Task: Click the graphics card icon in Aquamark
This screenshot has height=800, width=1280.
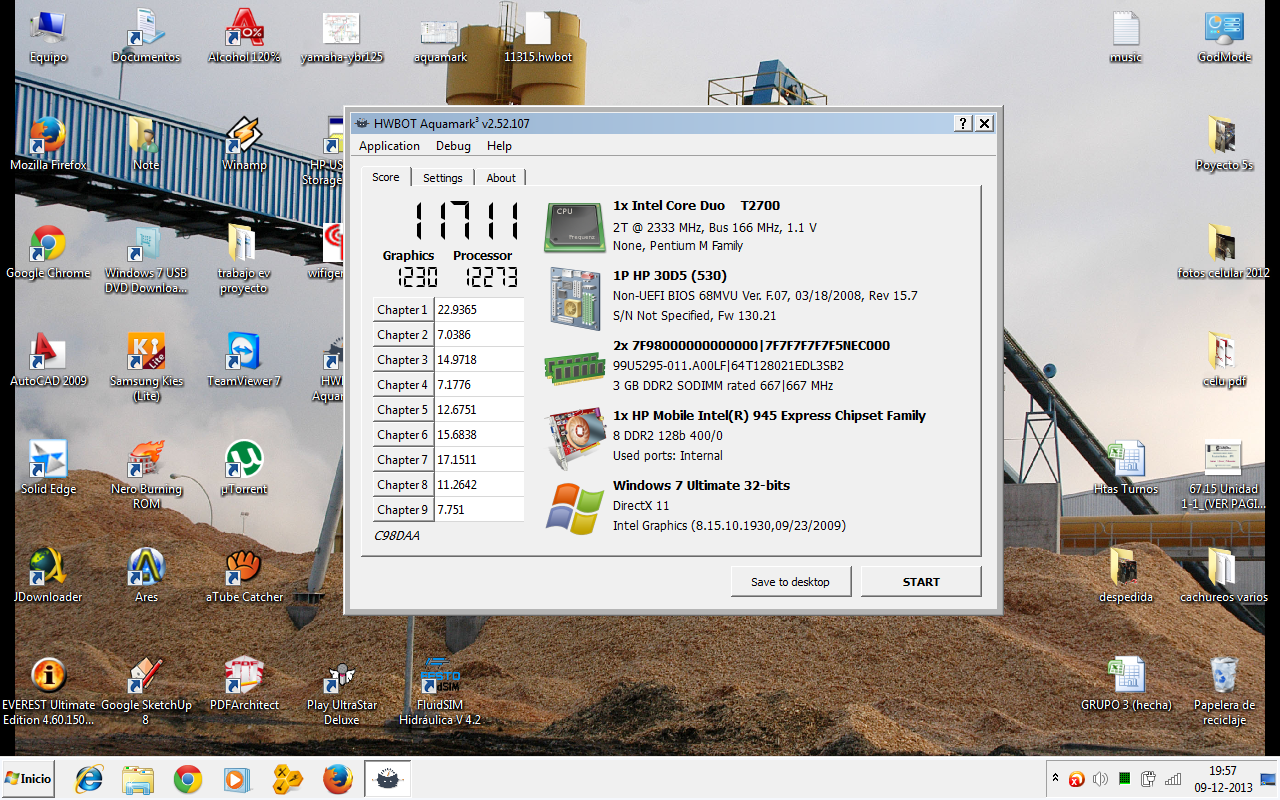Action: [575, 439]
